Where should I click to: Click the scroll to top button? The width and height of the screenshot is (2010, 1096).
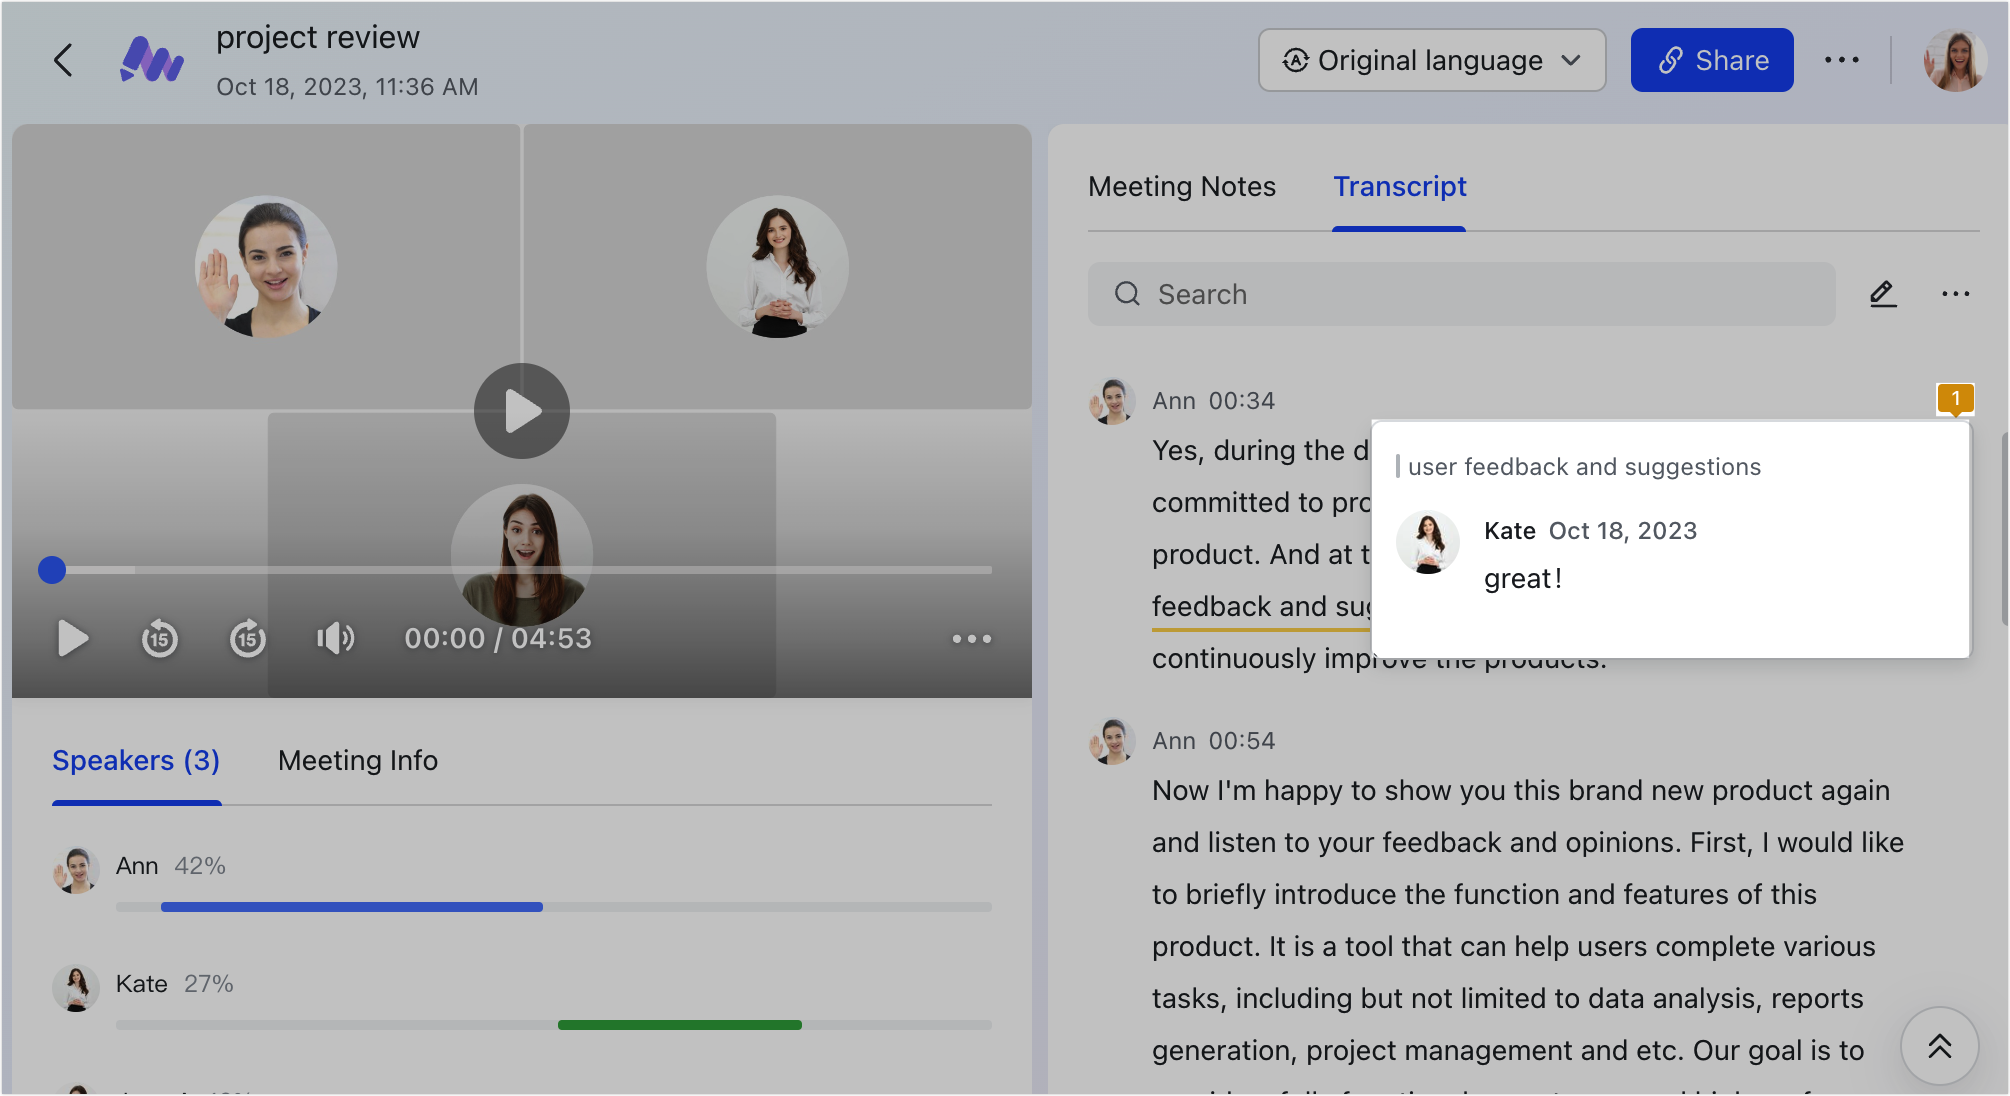(x=1940, y=1046)
